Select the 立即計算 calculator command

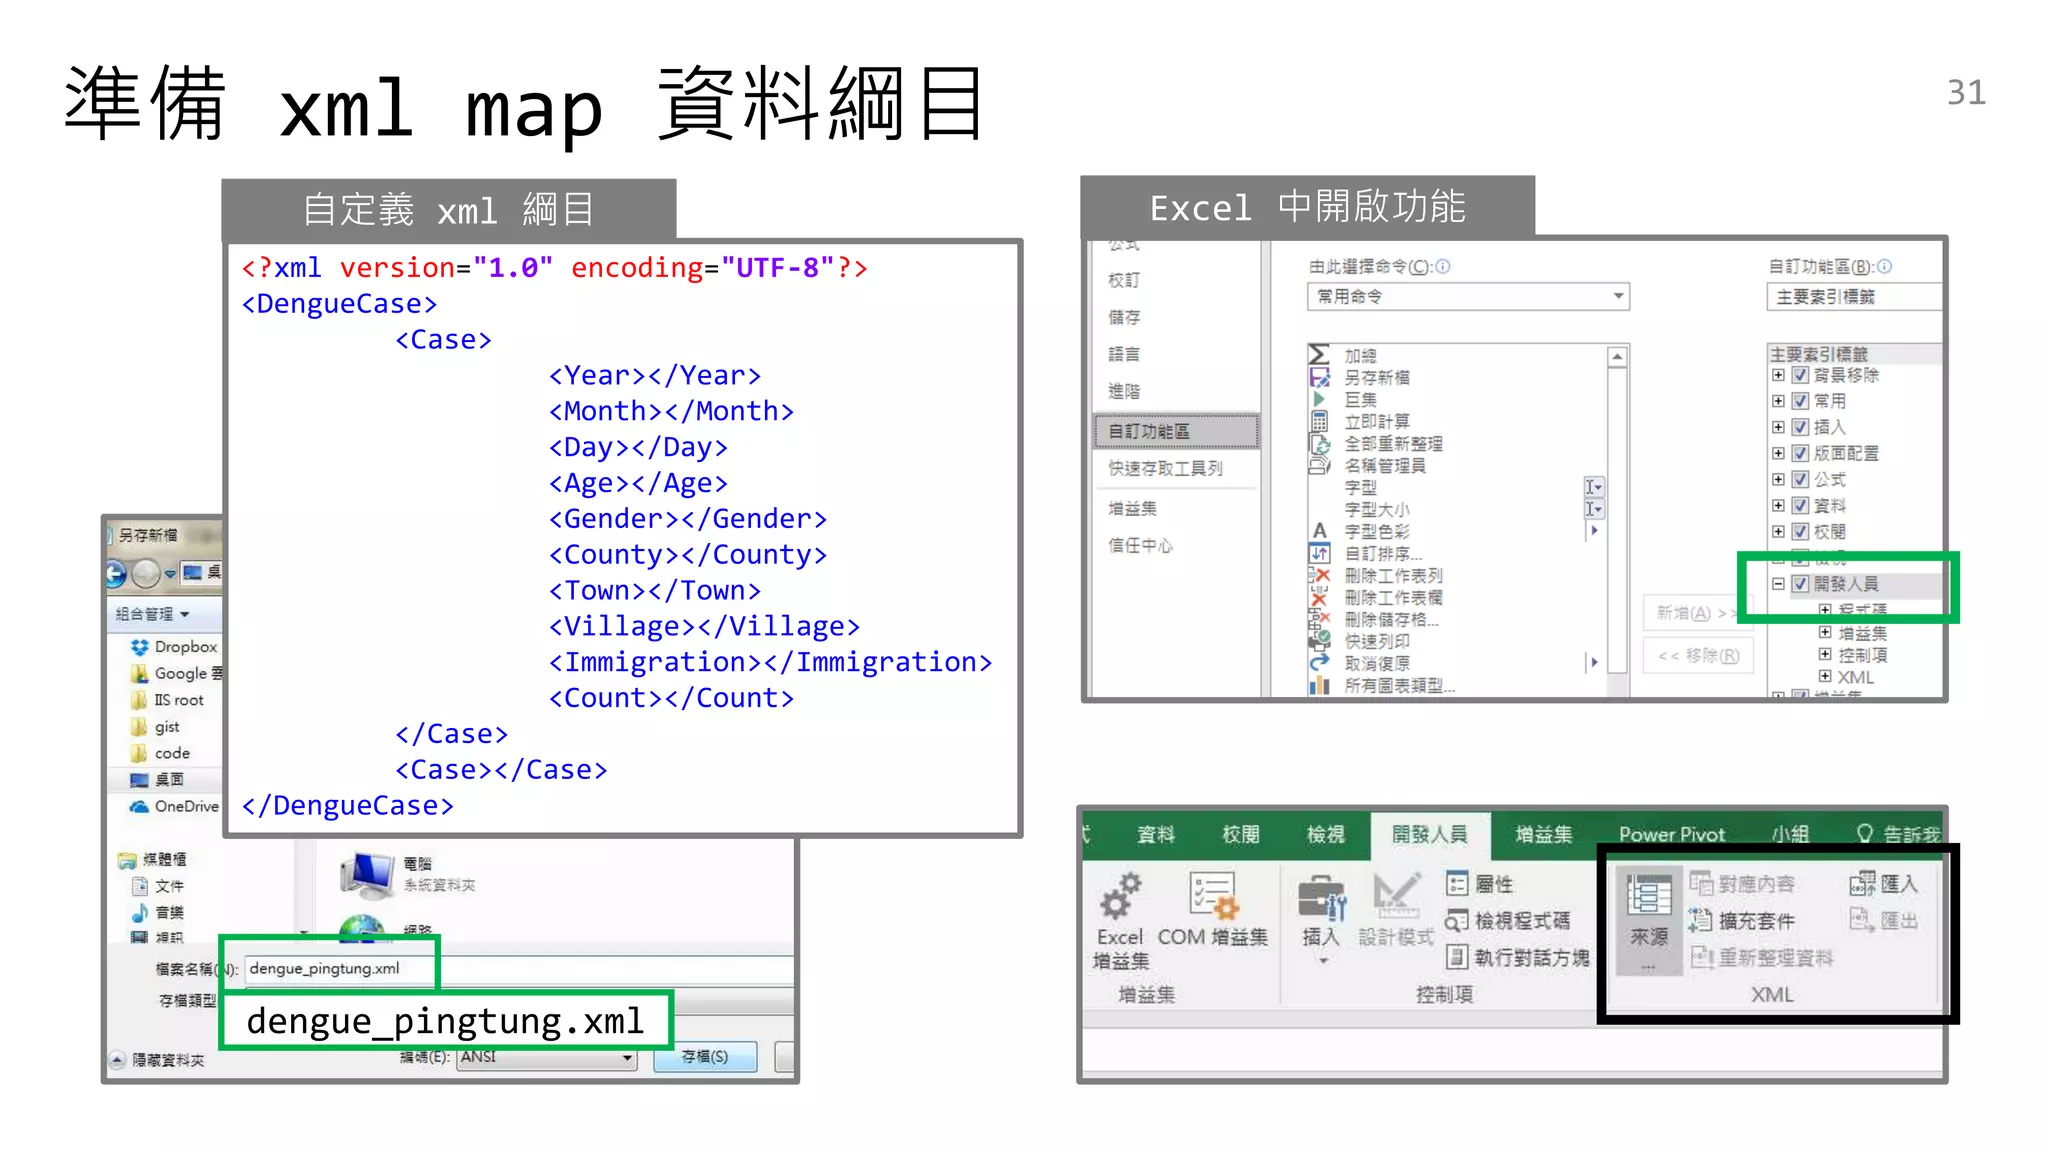1361,421
